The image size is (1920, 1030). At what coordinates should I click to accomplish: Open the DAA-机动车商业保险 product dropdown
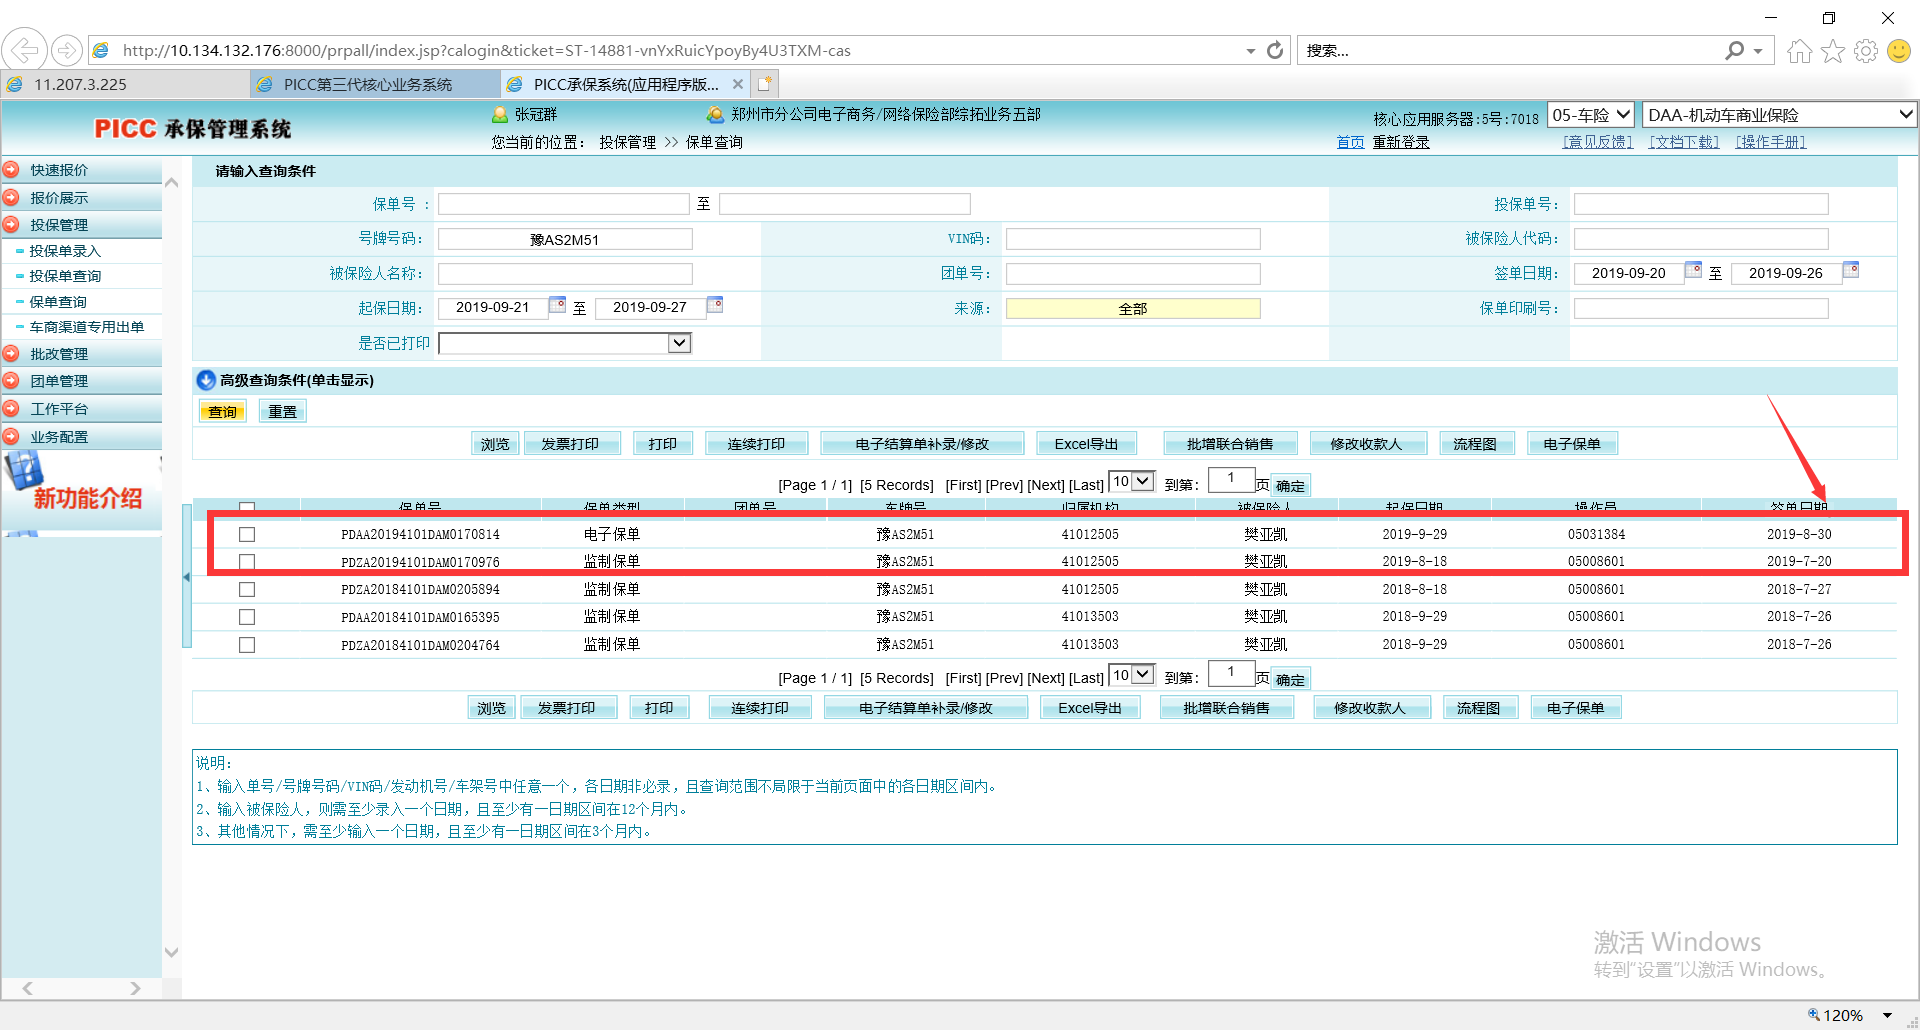(1779, 115)
